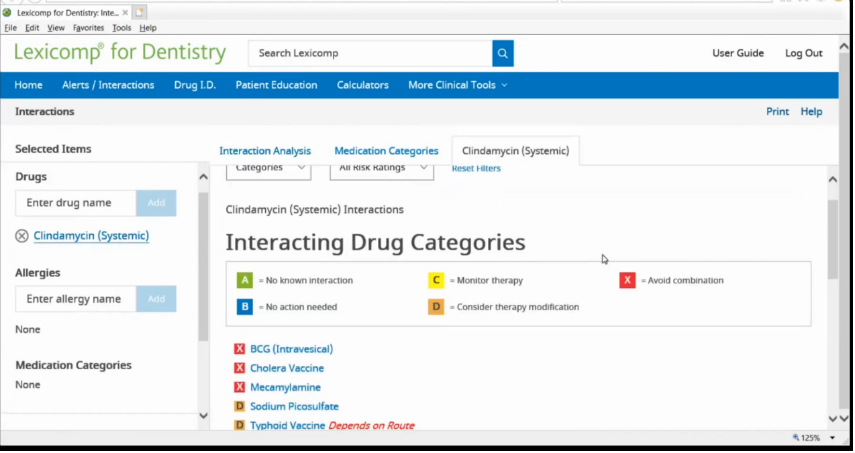
Task: Open the Drug I.D. page
Action: (x=195, y=85)
